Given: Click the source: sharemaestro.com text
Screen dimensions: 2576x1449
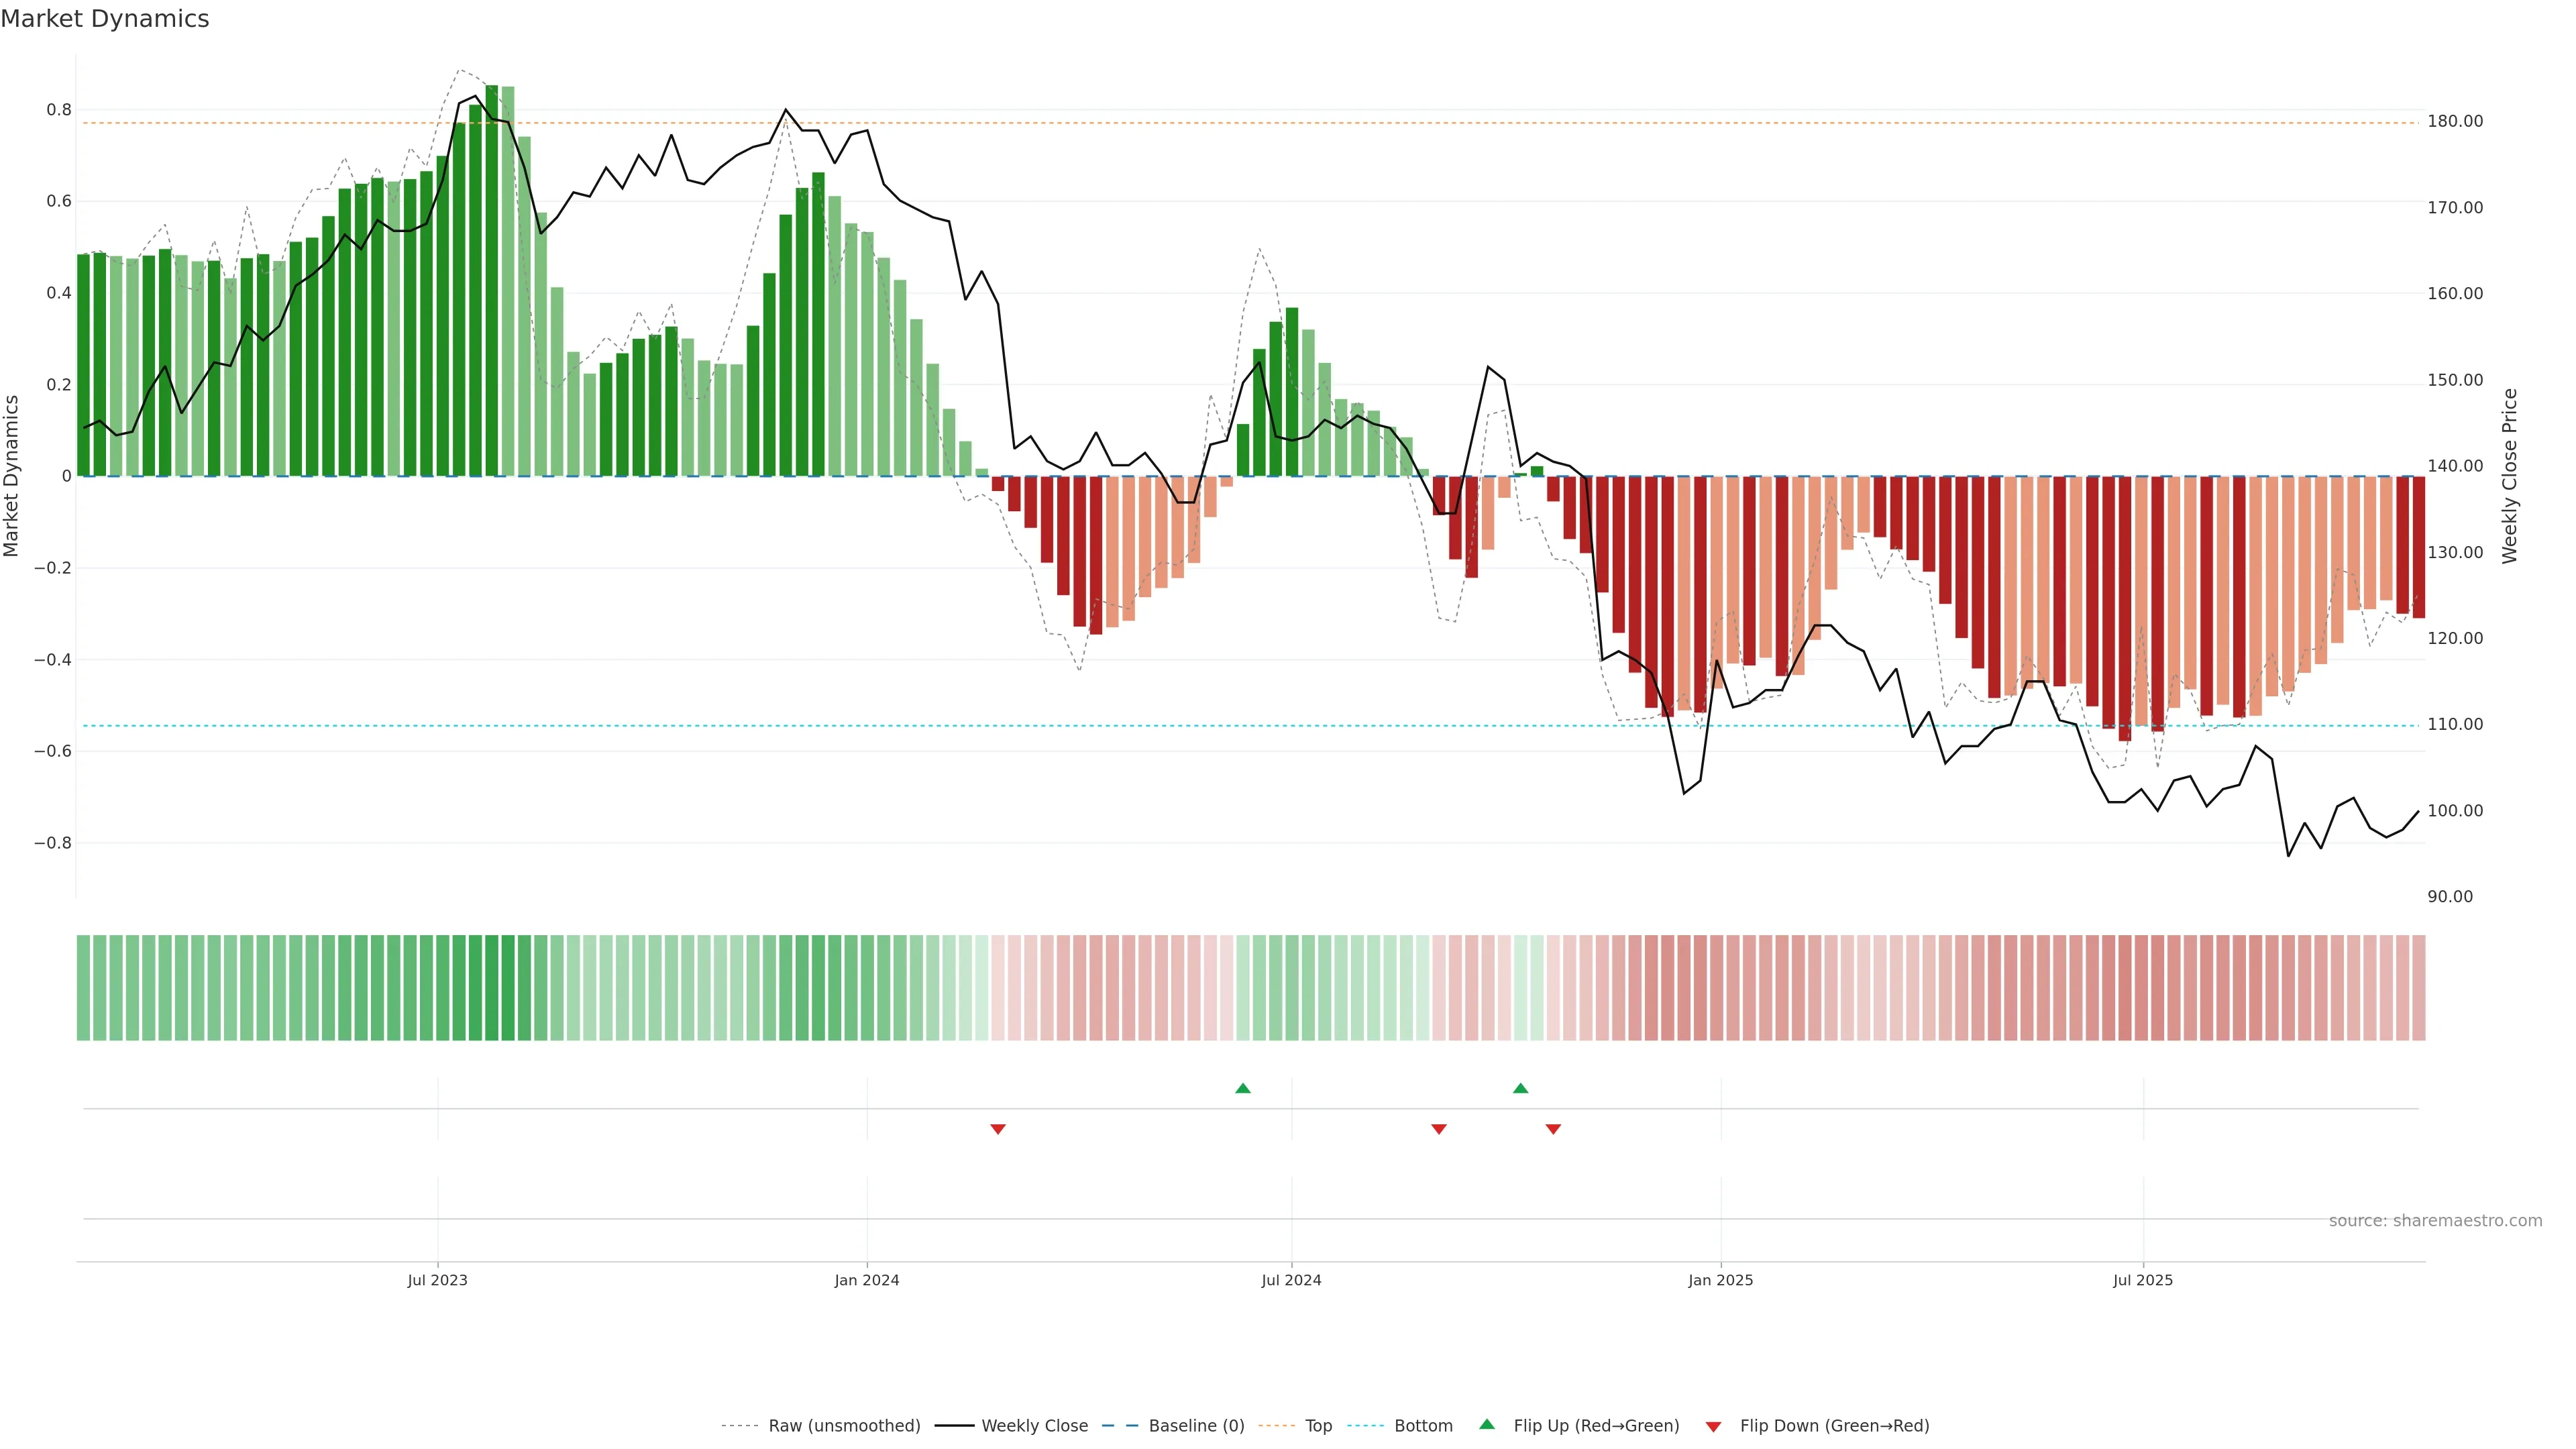Looking at the screenshot, I should (2435, 1221).
